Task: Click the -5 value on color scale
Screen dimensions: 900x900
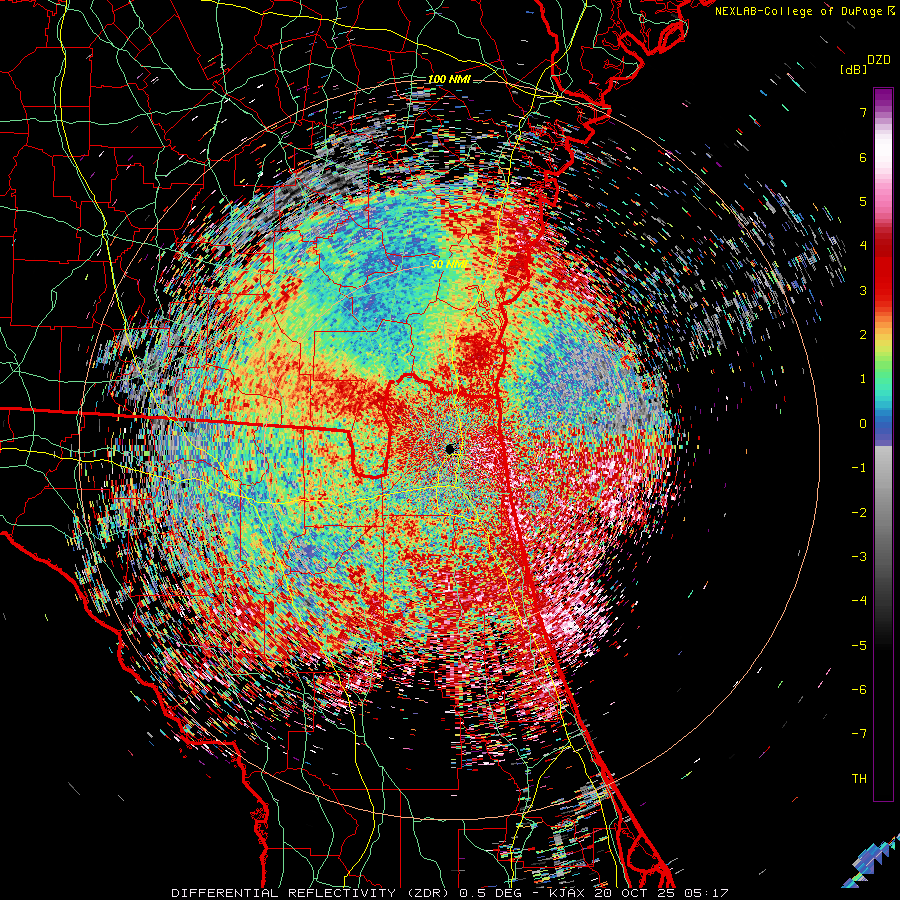Action: pos(859,645)
